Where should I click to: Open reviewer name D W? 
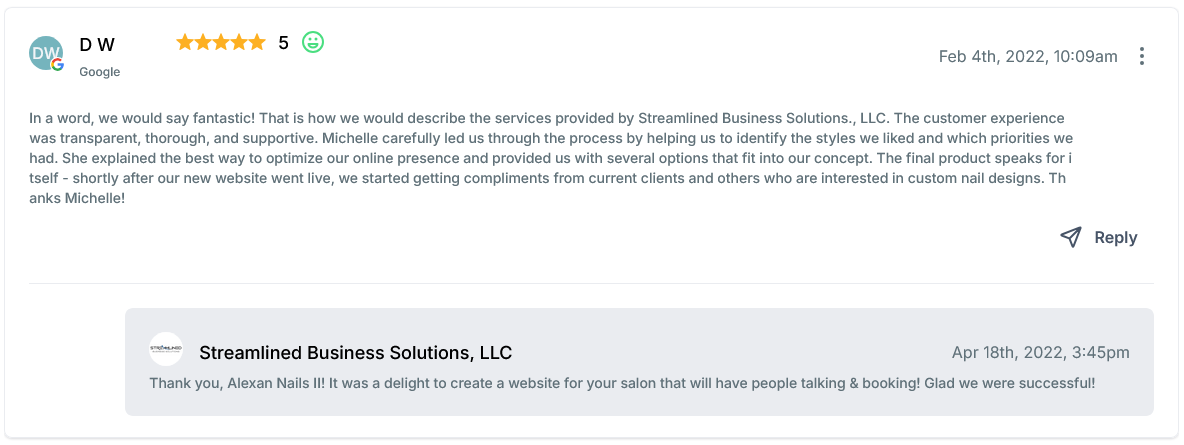[97, 45]
